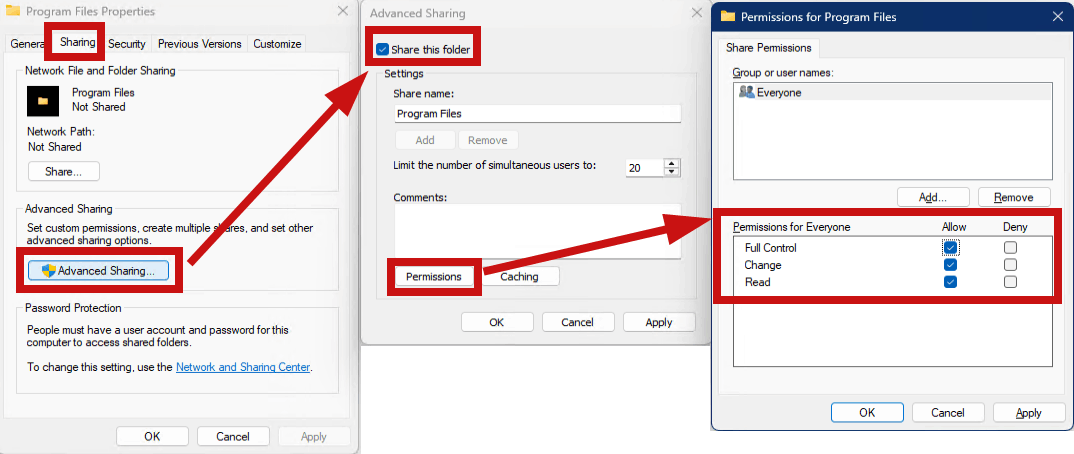The height and width of the screenshot is (454, 1074).
Task: Check Deny box for Full Control
Action: click(x=1010, y=247)
